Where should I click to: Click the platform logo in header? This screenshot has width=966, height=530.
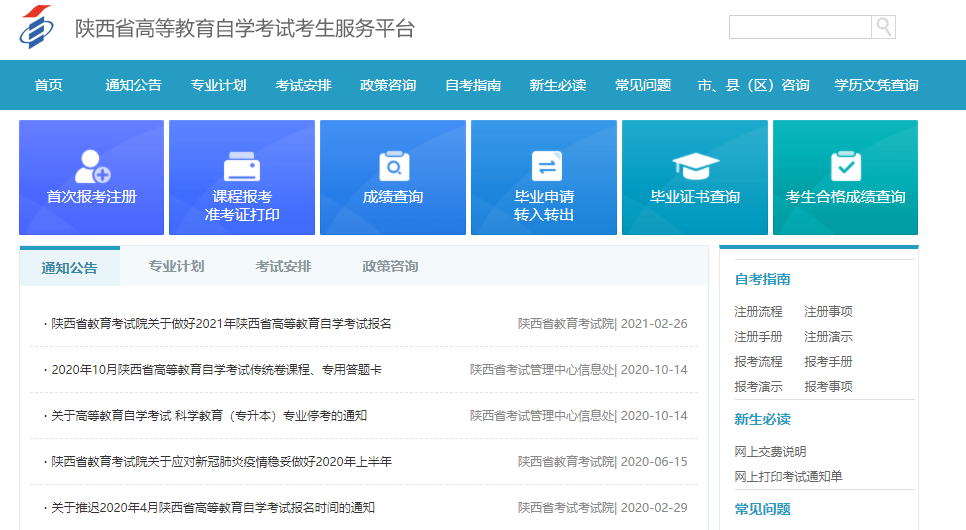click(38, 28)
